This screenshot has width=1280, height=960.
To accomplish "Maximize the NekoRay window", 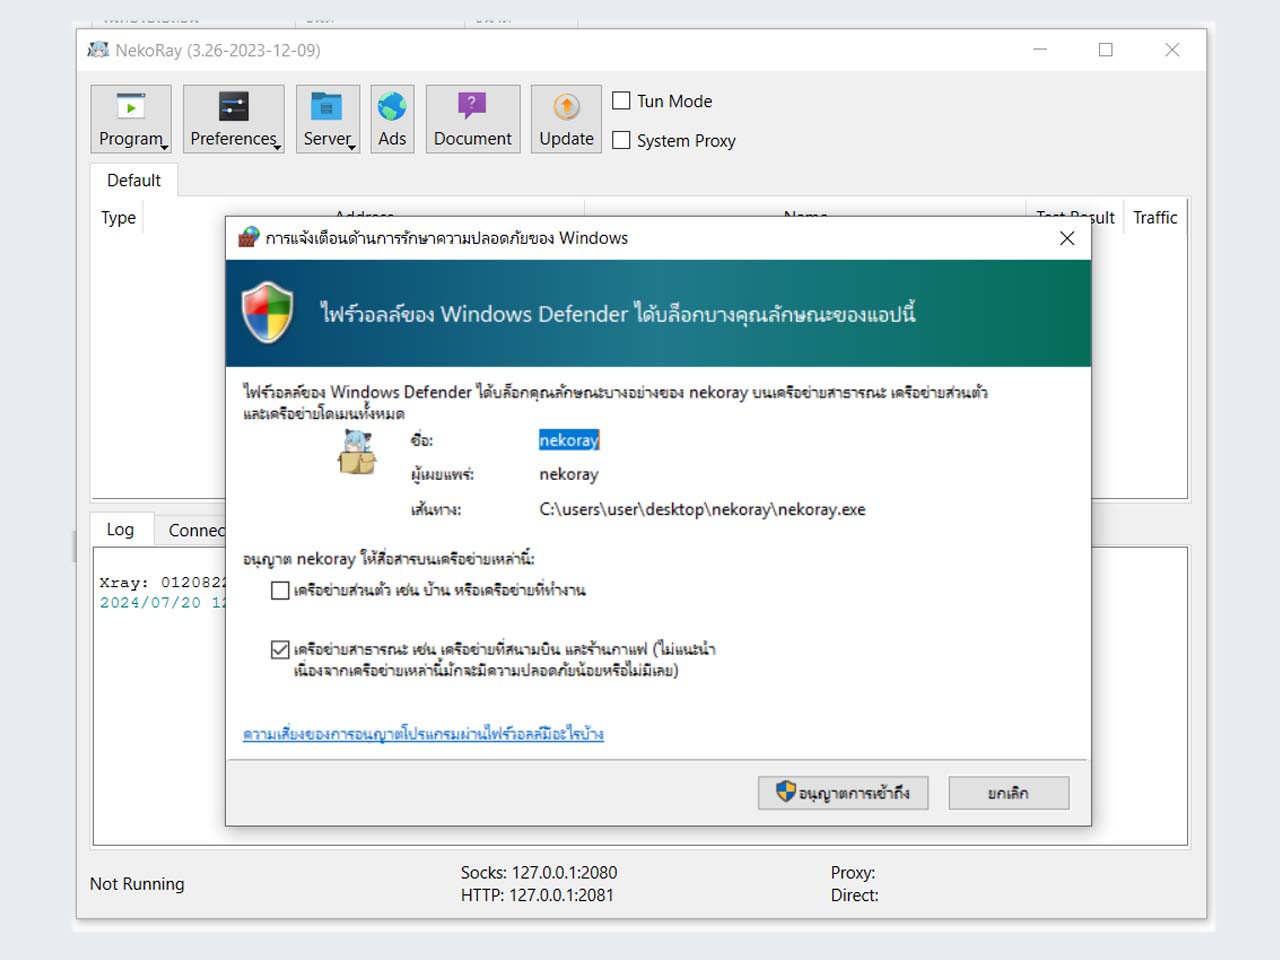I will tap(1106, 50).
